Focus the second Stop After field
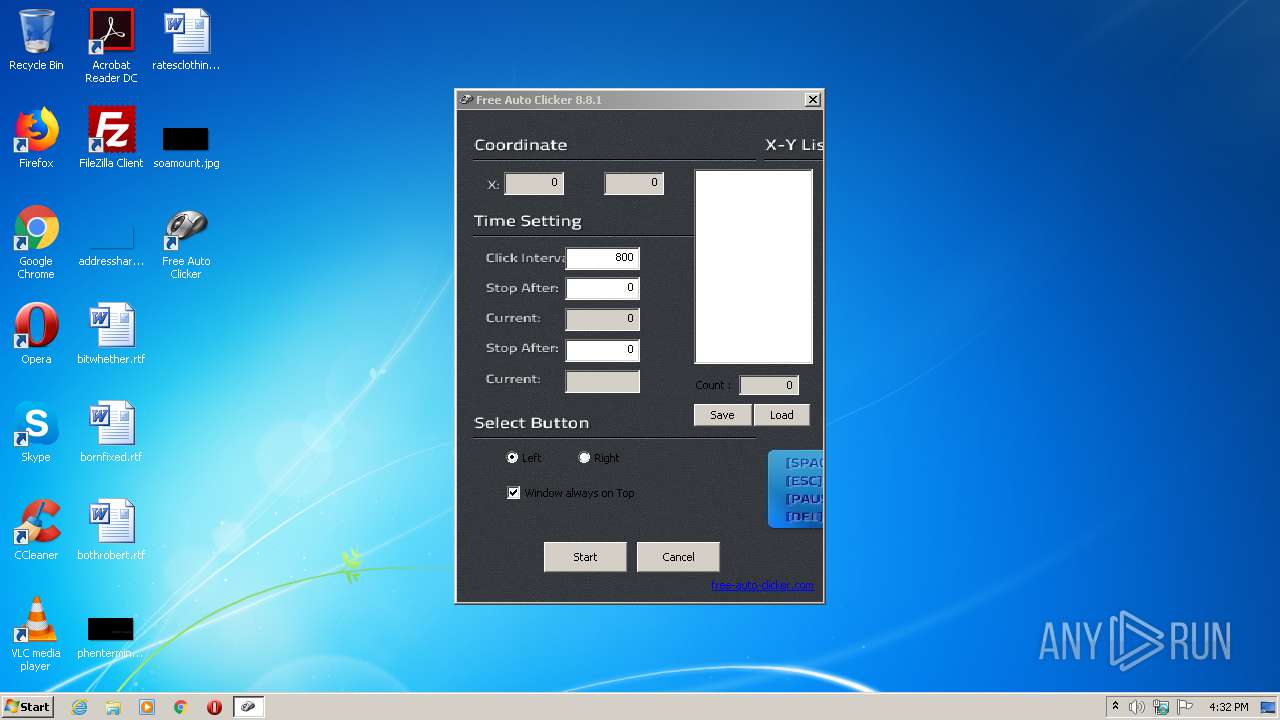Screen dimensions: 1280x720 pos(602,350)
